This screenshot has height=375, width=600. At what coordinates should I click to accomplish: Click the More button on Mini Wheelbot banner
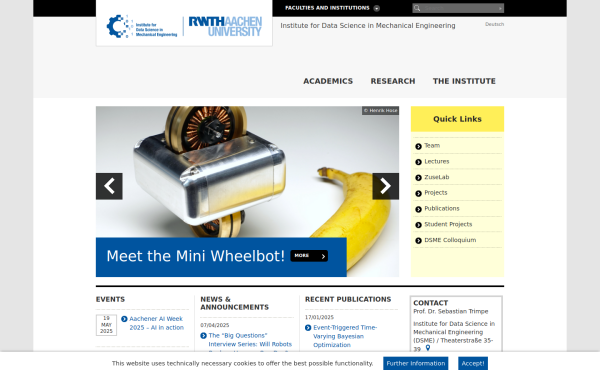click(309, 256)
